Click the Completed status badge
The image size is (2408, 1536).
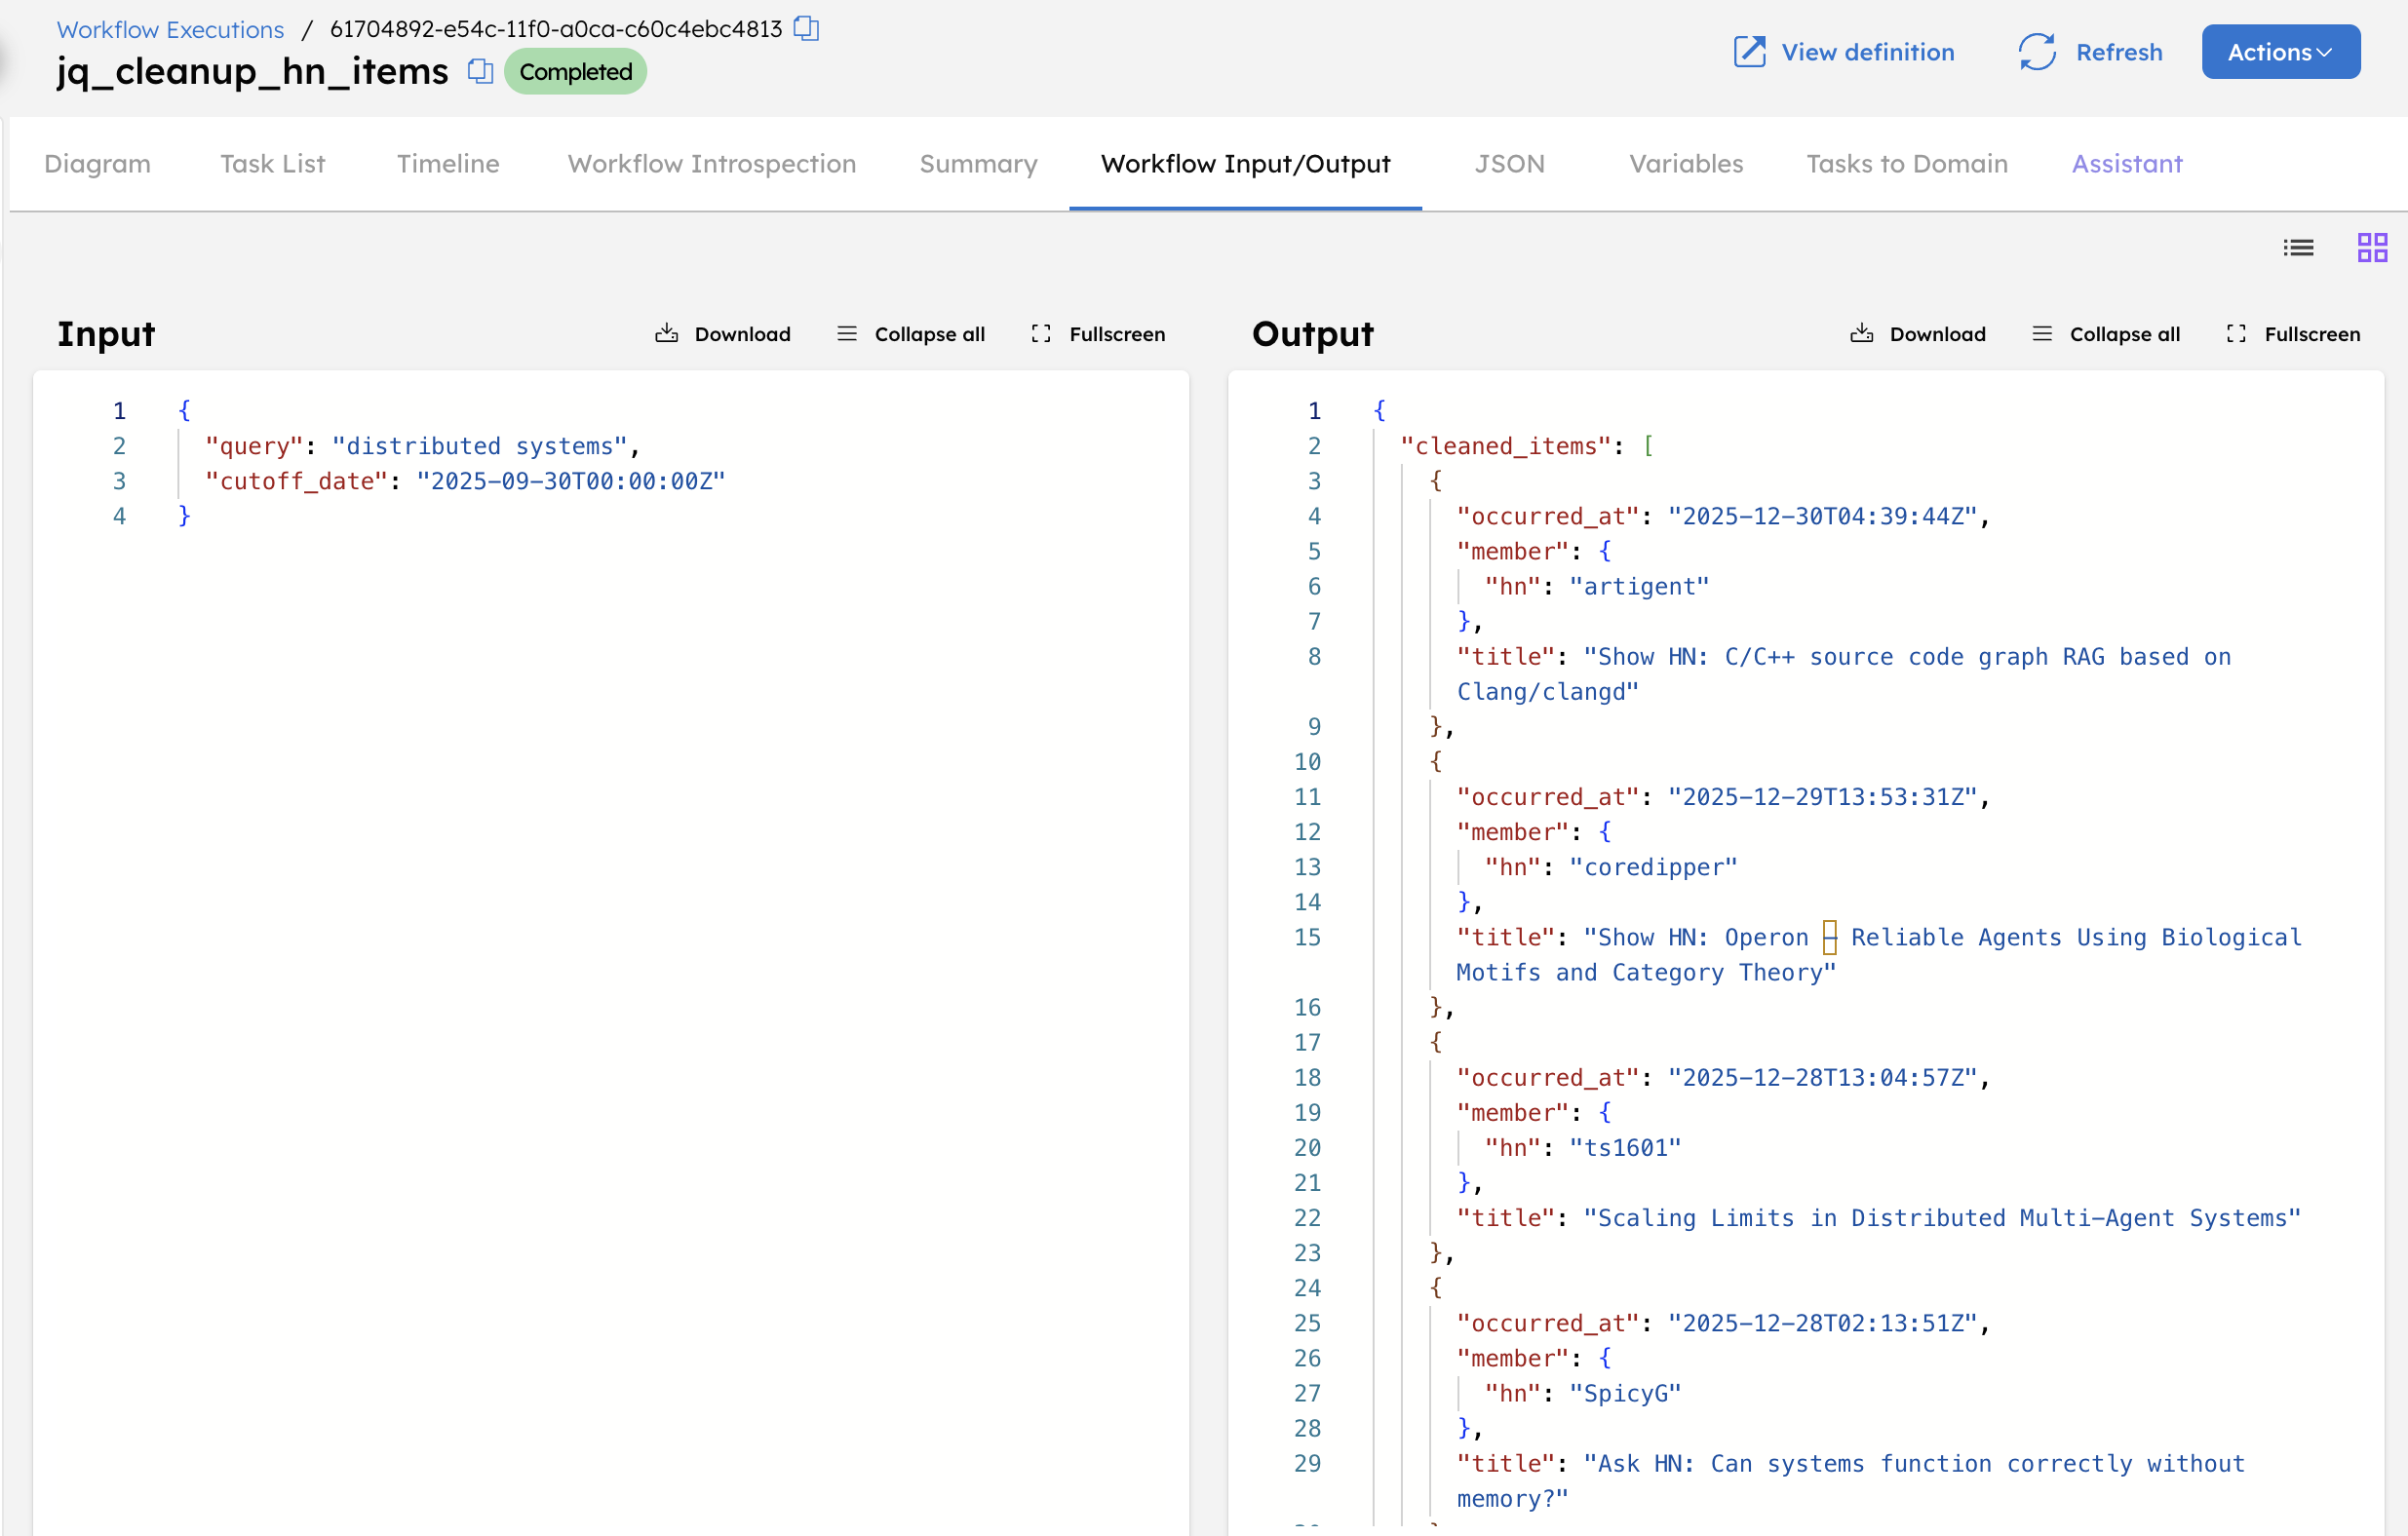(575, 71)
